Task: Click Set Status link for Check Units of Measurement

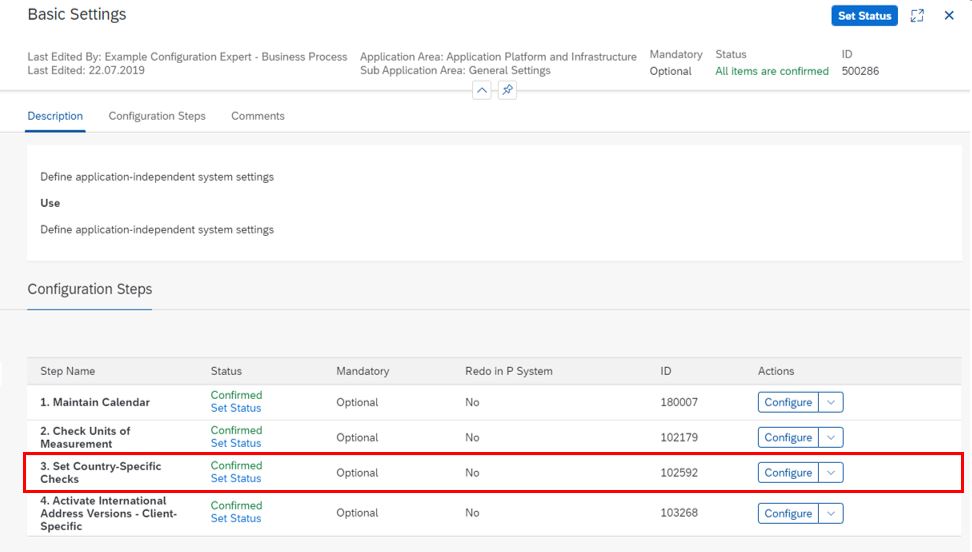Action: pyautogui.click(x=236, y=443)
